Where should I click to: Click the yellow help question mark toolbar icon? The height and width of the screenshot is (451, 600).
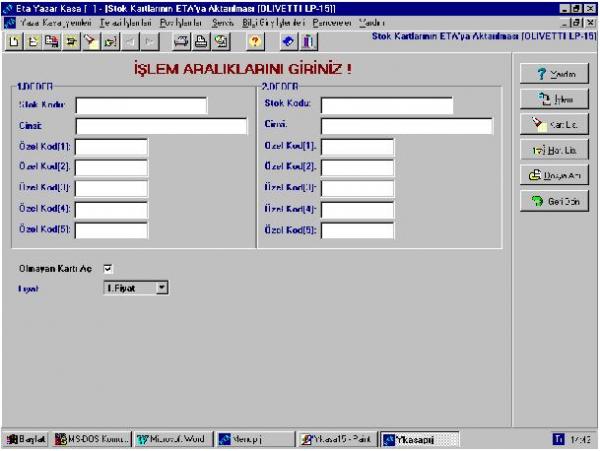click(255, 42)
